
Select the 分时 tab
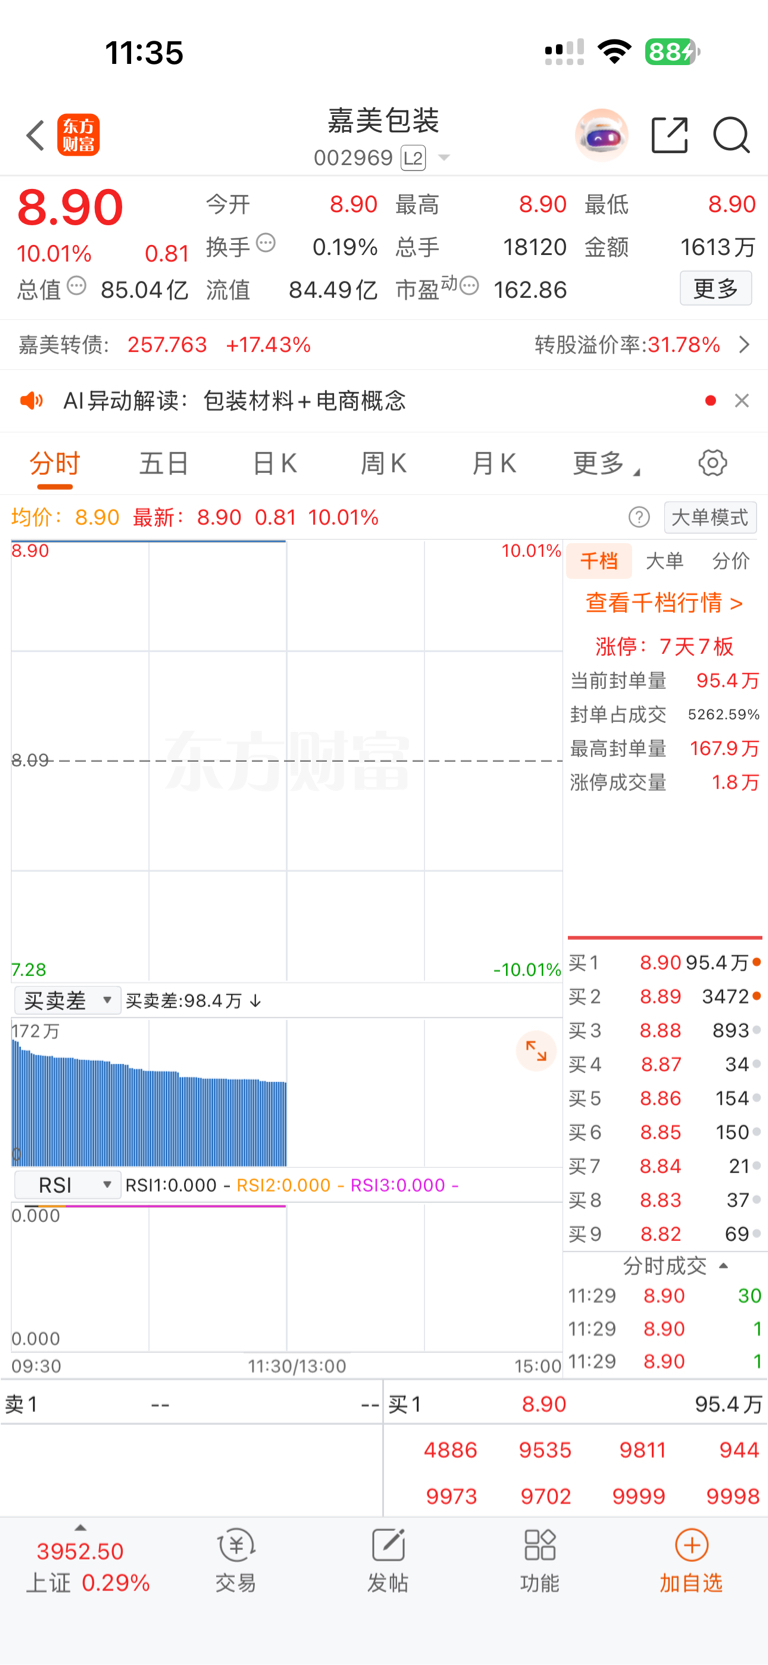(55, 464)
